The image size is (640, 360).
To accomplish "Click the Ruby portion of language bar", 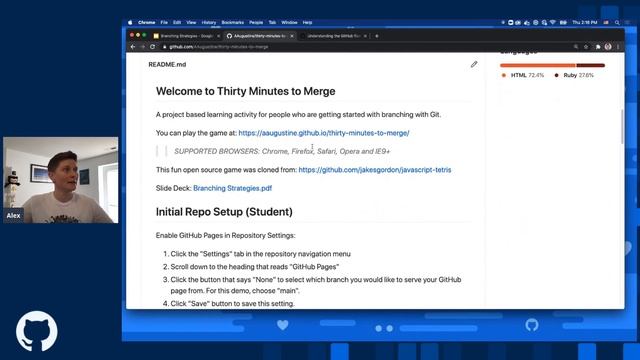I will [x=591, y=65].
